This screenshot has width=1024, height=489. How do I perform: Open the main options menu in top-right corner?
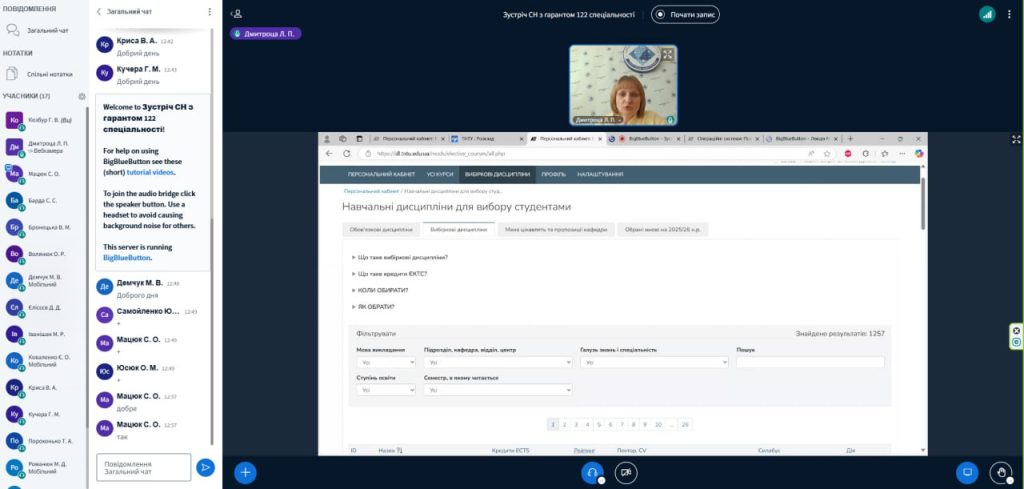(1011, 14)
